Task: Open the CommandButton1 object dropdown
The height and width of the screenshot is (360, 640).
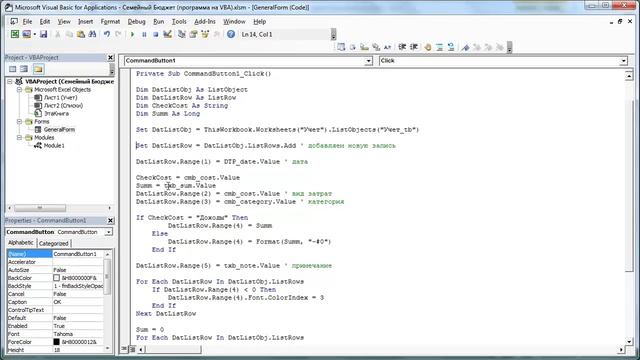Action: [x=368, y=61]
